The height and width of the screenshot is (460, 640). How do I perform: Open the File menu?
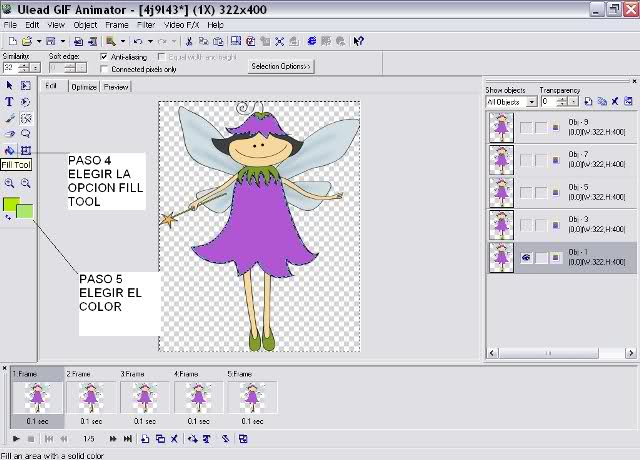tap(10, 25)
